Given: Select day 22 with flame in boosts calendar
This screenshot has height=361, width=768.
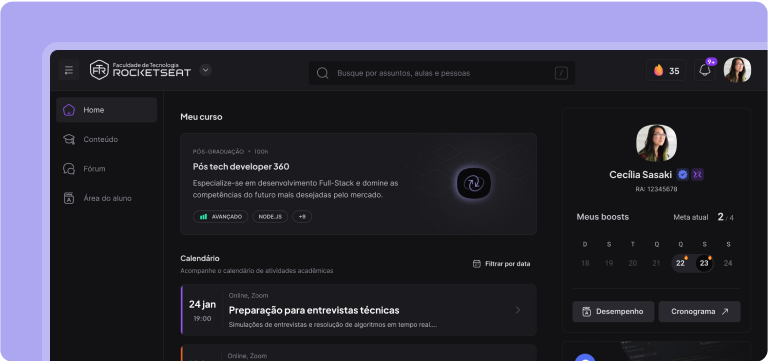Looking at the screenshot, I should click(680, 263).
